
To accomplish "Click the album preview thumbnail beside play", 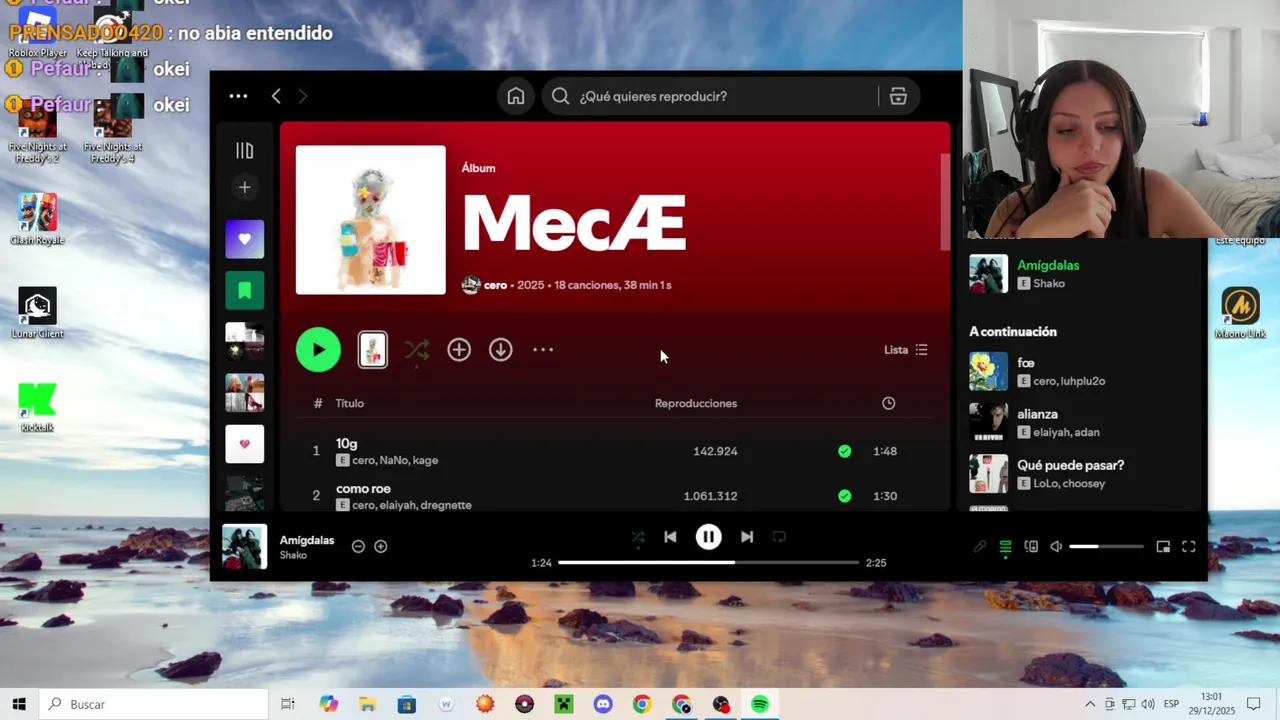I will (373, 350).
